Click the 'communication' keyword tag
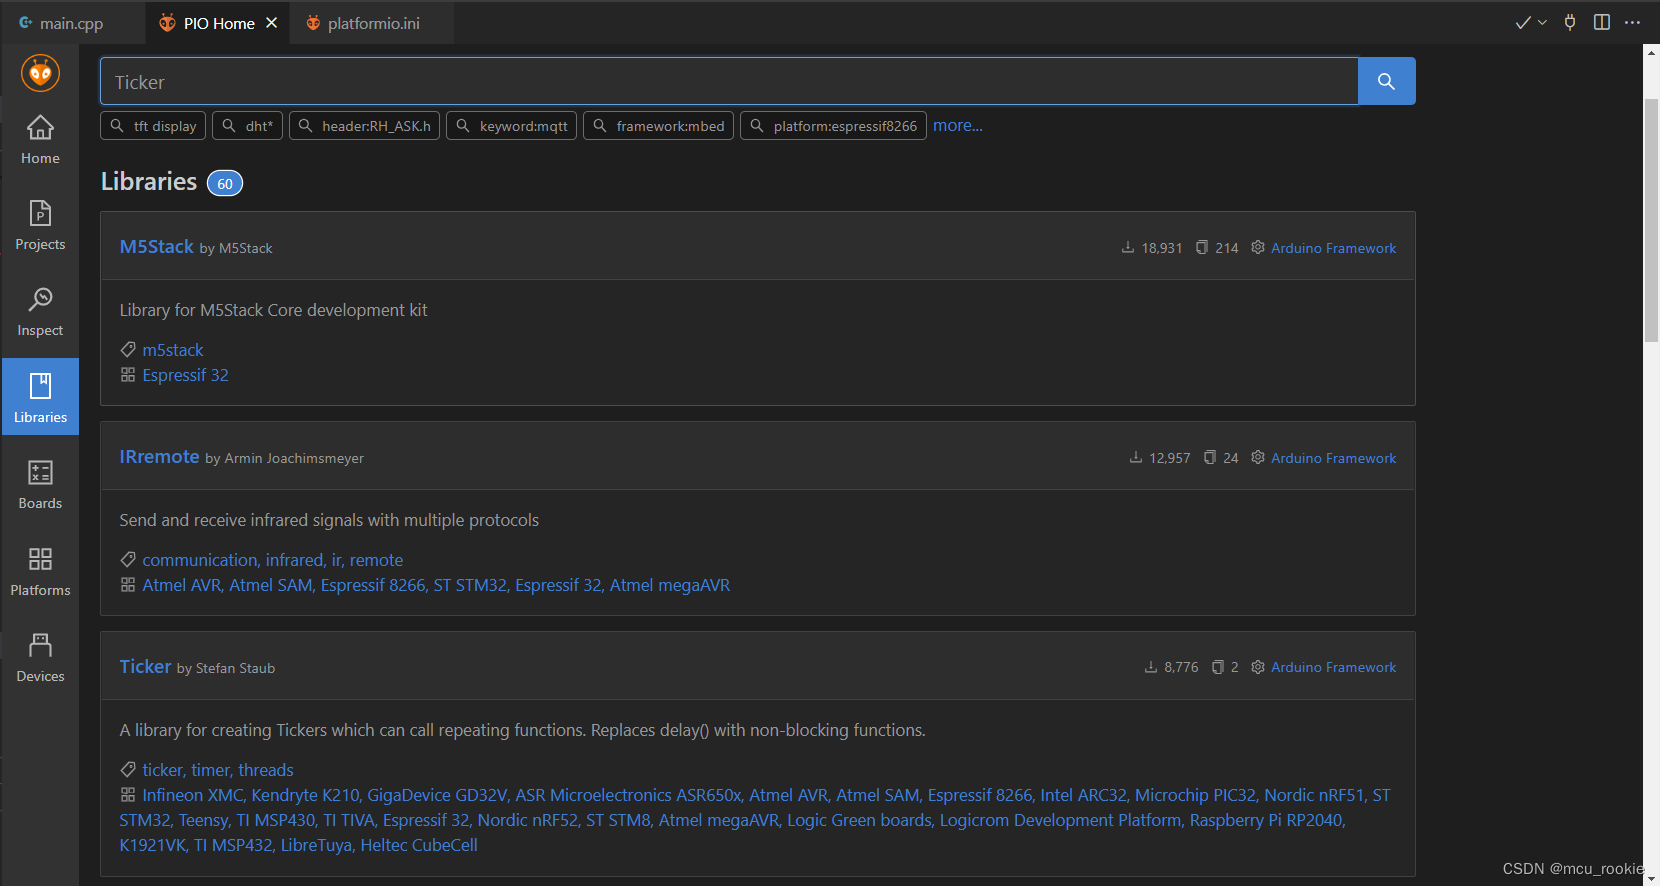 pyautogui.click(x=200, y=560)
